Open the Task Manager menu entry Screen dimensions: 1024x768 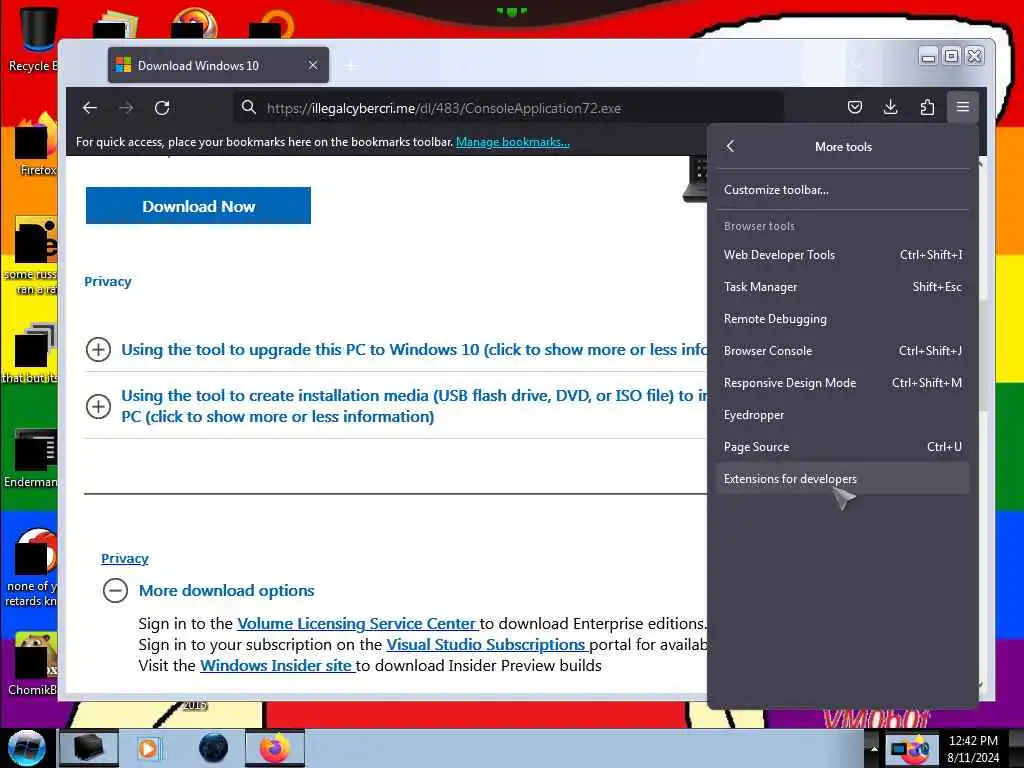(x=842, y=287)
